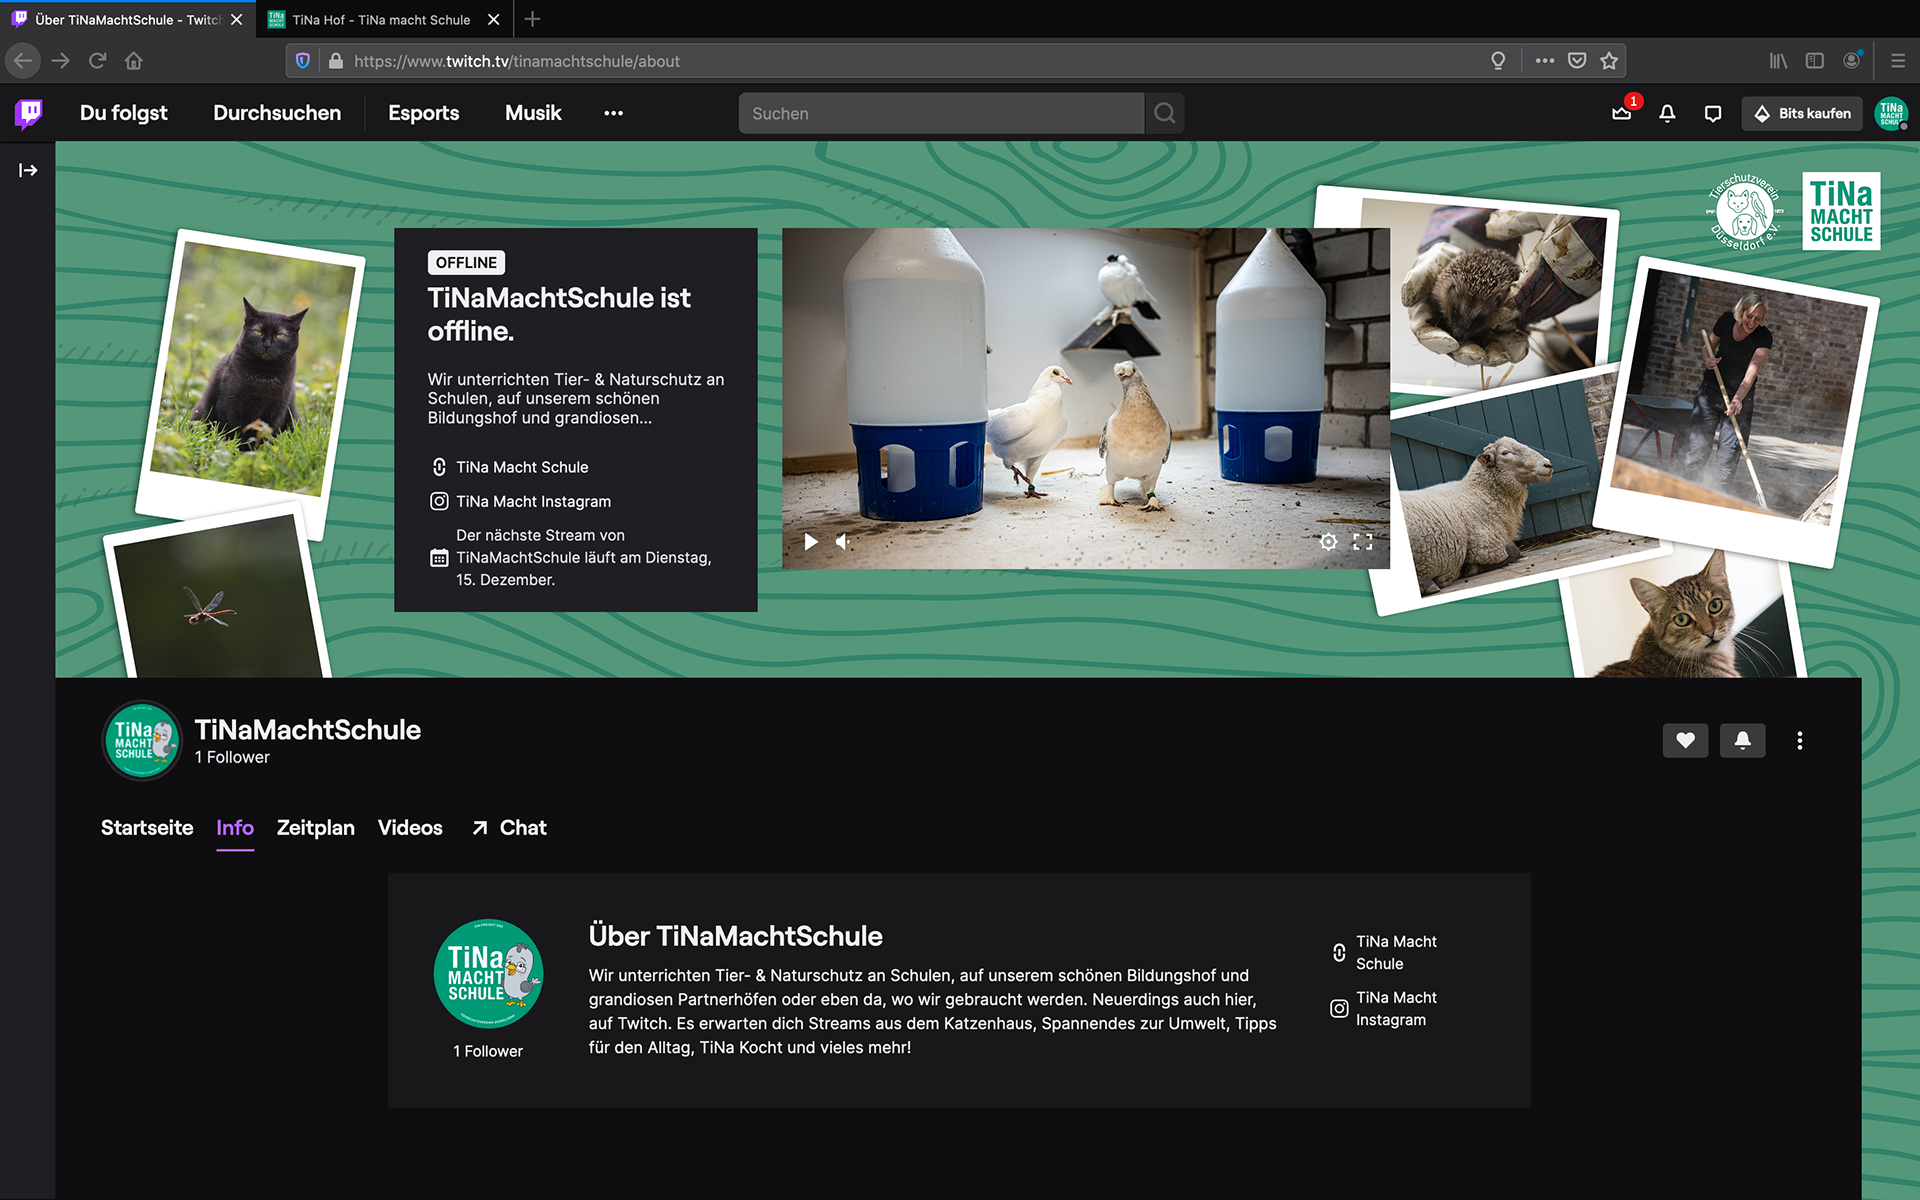Enter fullscreen on the video player
1920x1200 pixels.
[1362, 541]
